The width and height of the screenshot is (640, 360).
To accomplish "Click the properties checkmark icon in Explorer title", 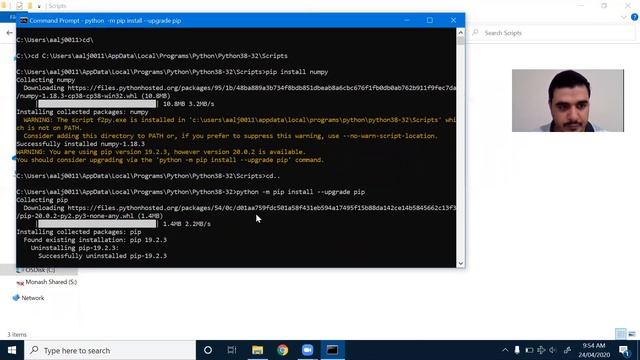I will click(x=19, y=6).
